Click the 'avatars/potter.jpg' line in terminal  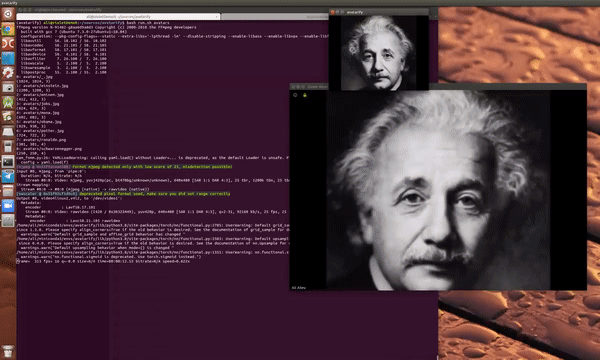click(40, 131)
